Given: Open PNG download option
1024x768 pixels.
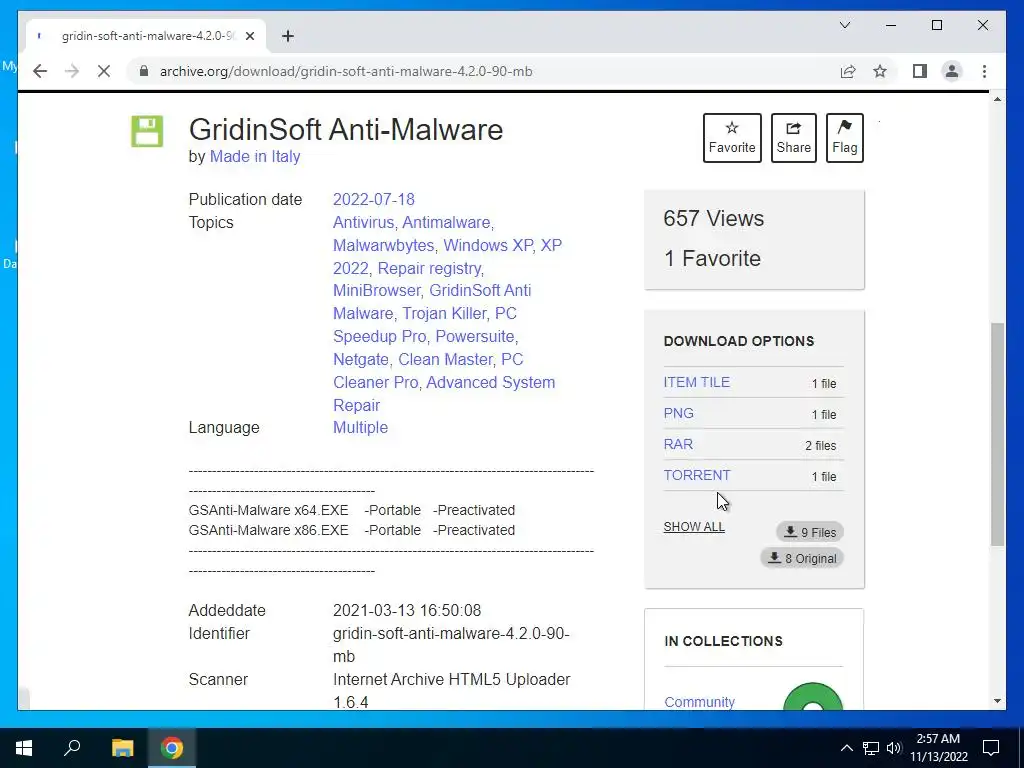Looking at the screenshot, I should tap(679, 413).
